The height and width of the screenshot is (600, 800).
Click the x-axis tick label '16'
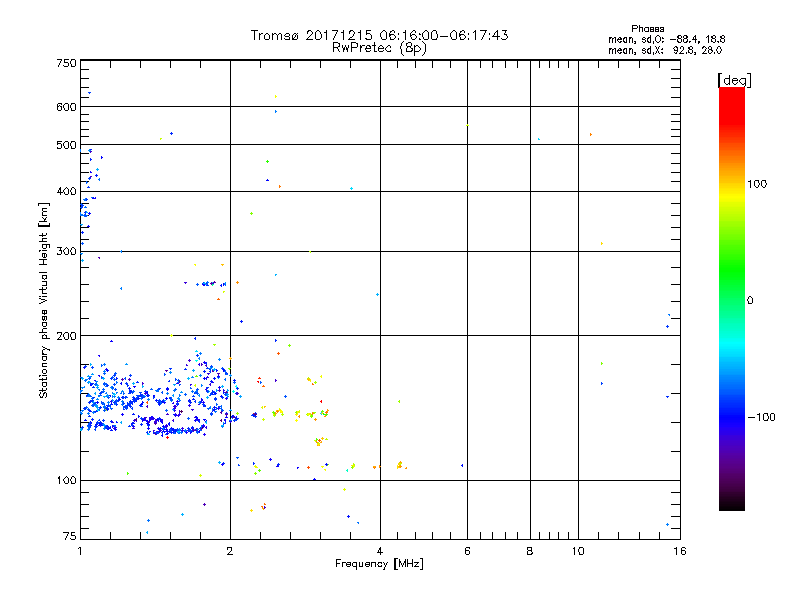(x=680, y=551)
